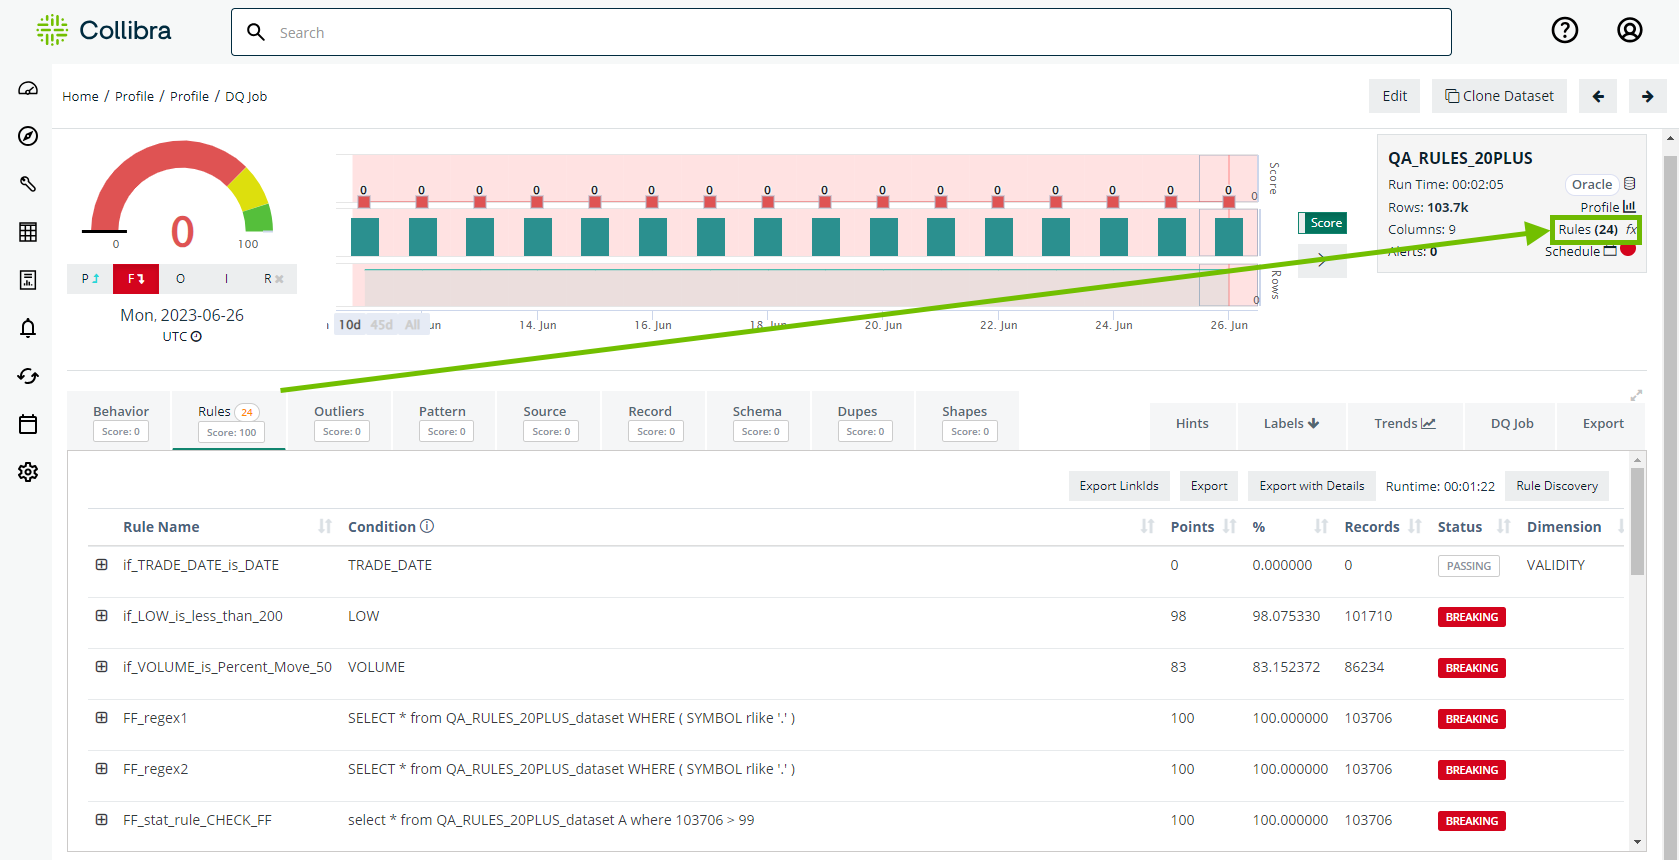Switch to the Shapes tab
The image size is (1679, 860).
pos(965,421)
